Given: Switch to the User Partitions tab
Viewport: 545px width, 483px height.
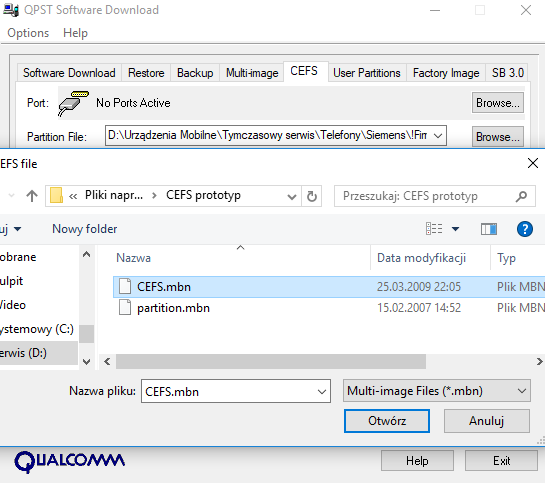Looking at the screenshot, I should (x=367, y=73).
